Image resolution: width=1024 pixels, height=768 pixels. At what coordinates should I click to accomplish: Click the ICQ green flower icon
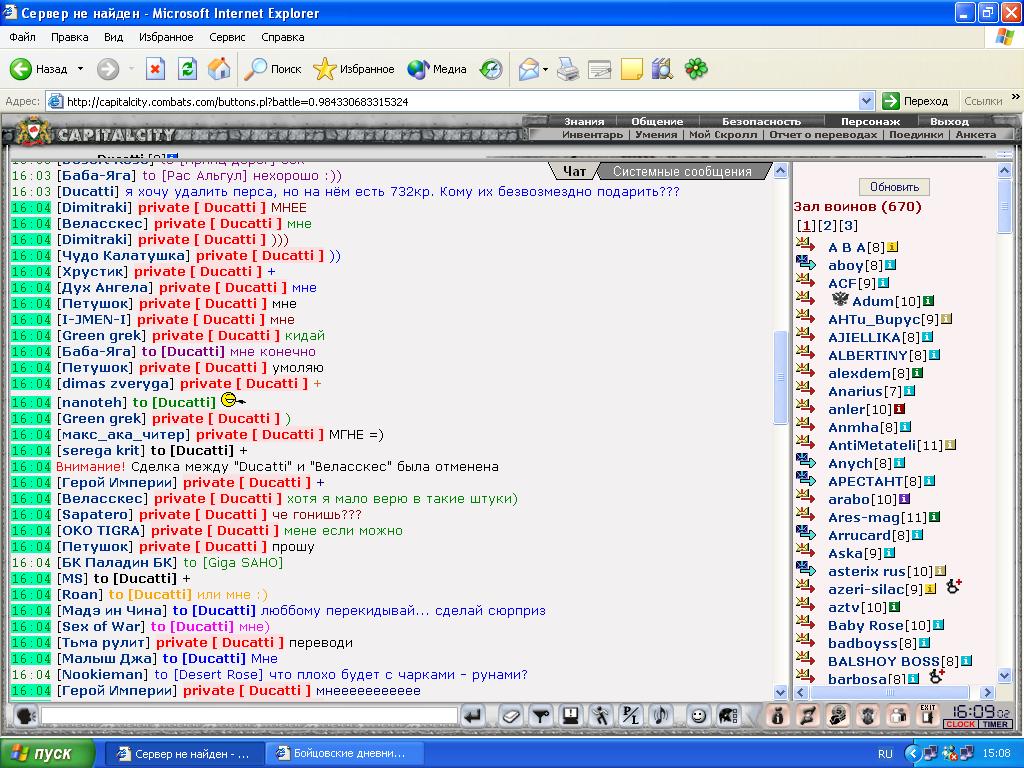(696, 69)
